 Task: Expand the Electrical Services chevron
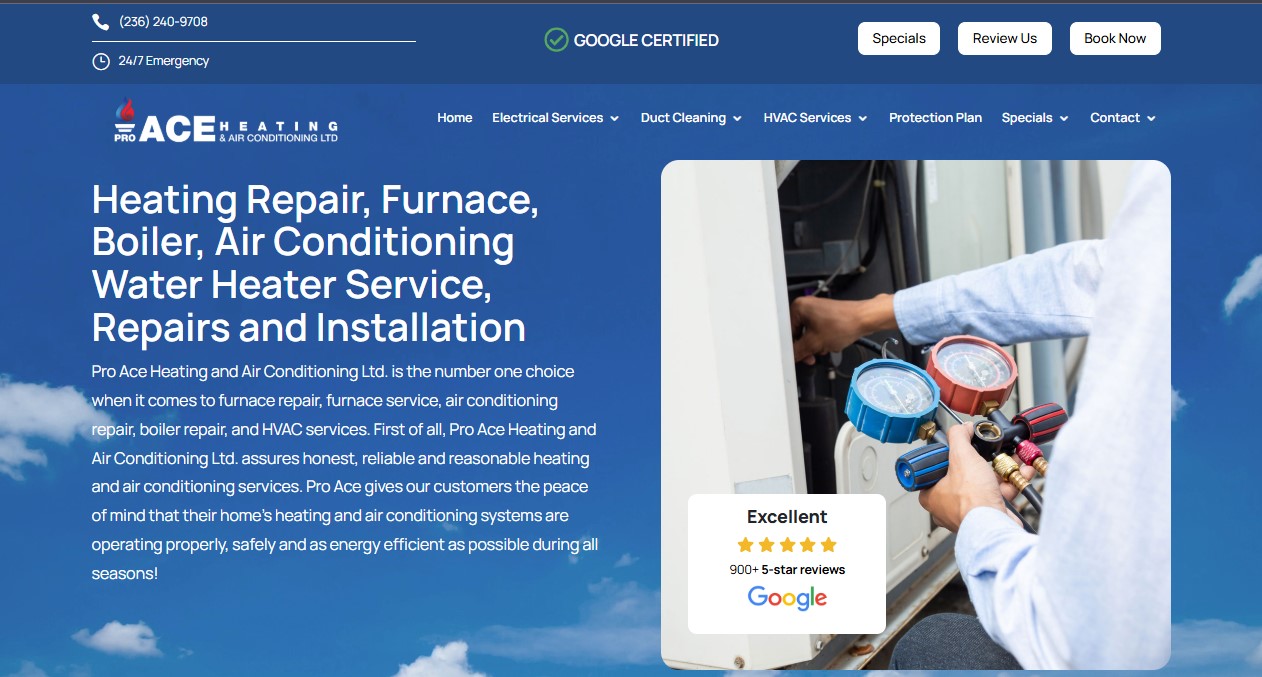click(615, 118)
